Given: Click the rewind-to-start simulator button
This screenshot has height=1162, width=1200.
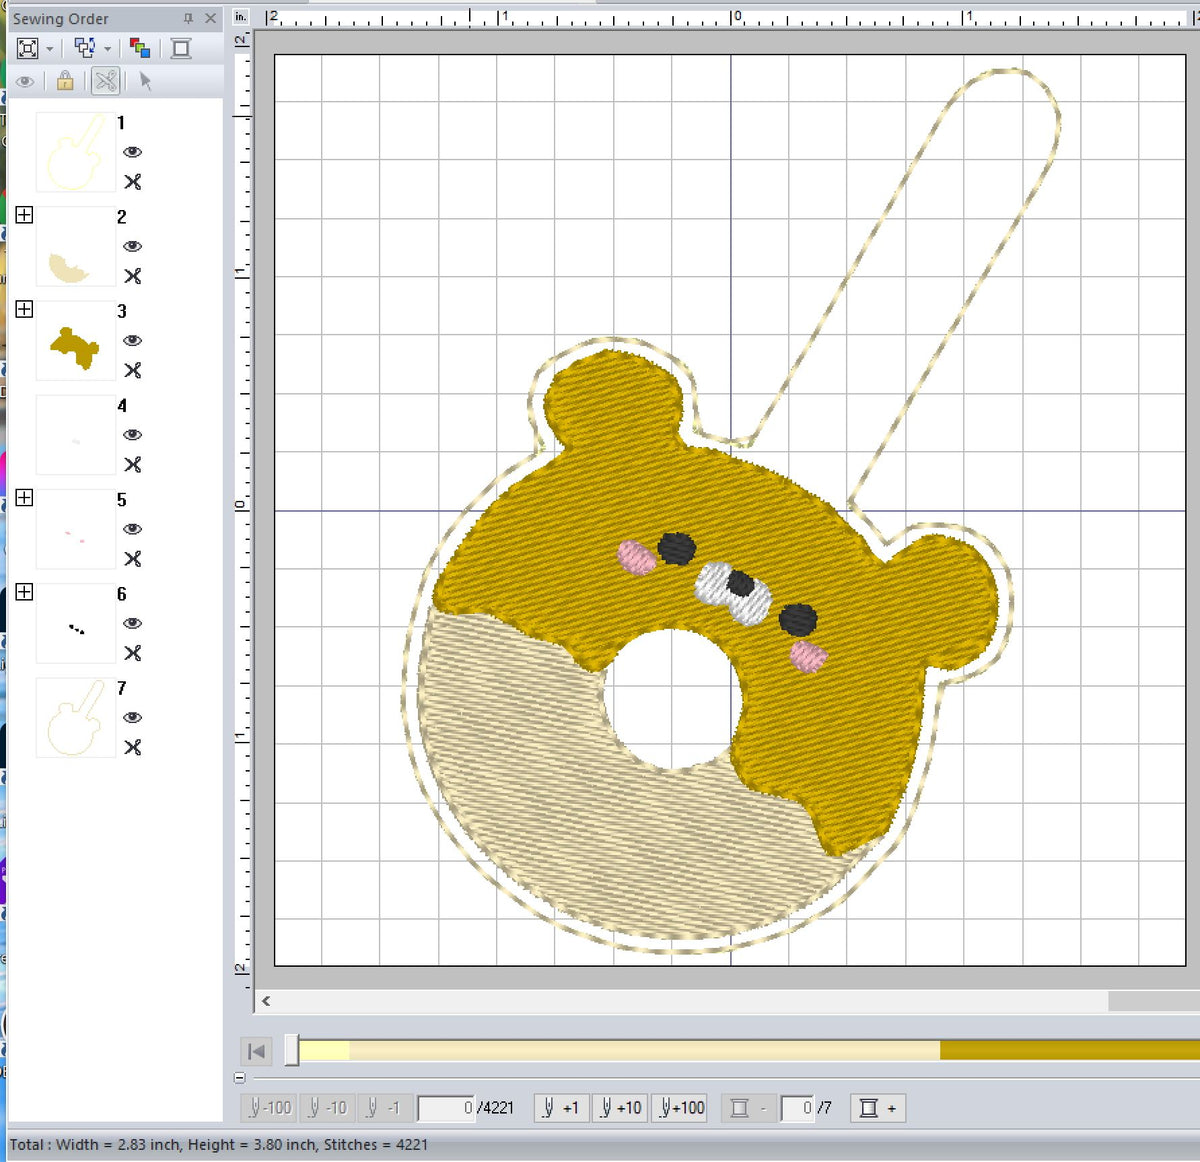Looking at the screenshot, I should 255,1051.
